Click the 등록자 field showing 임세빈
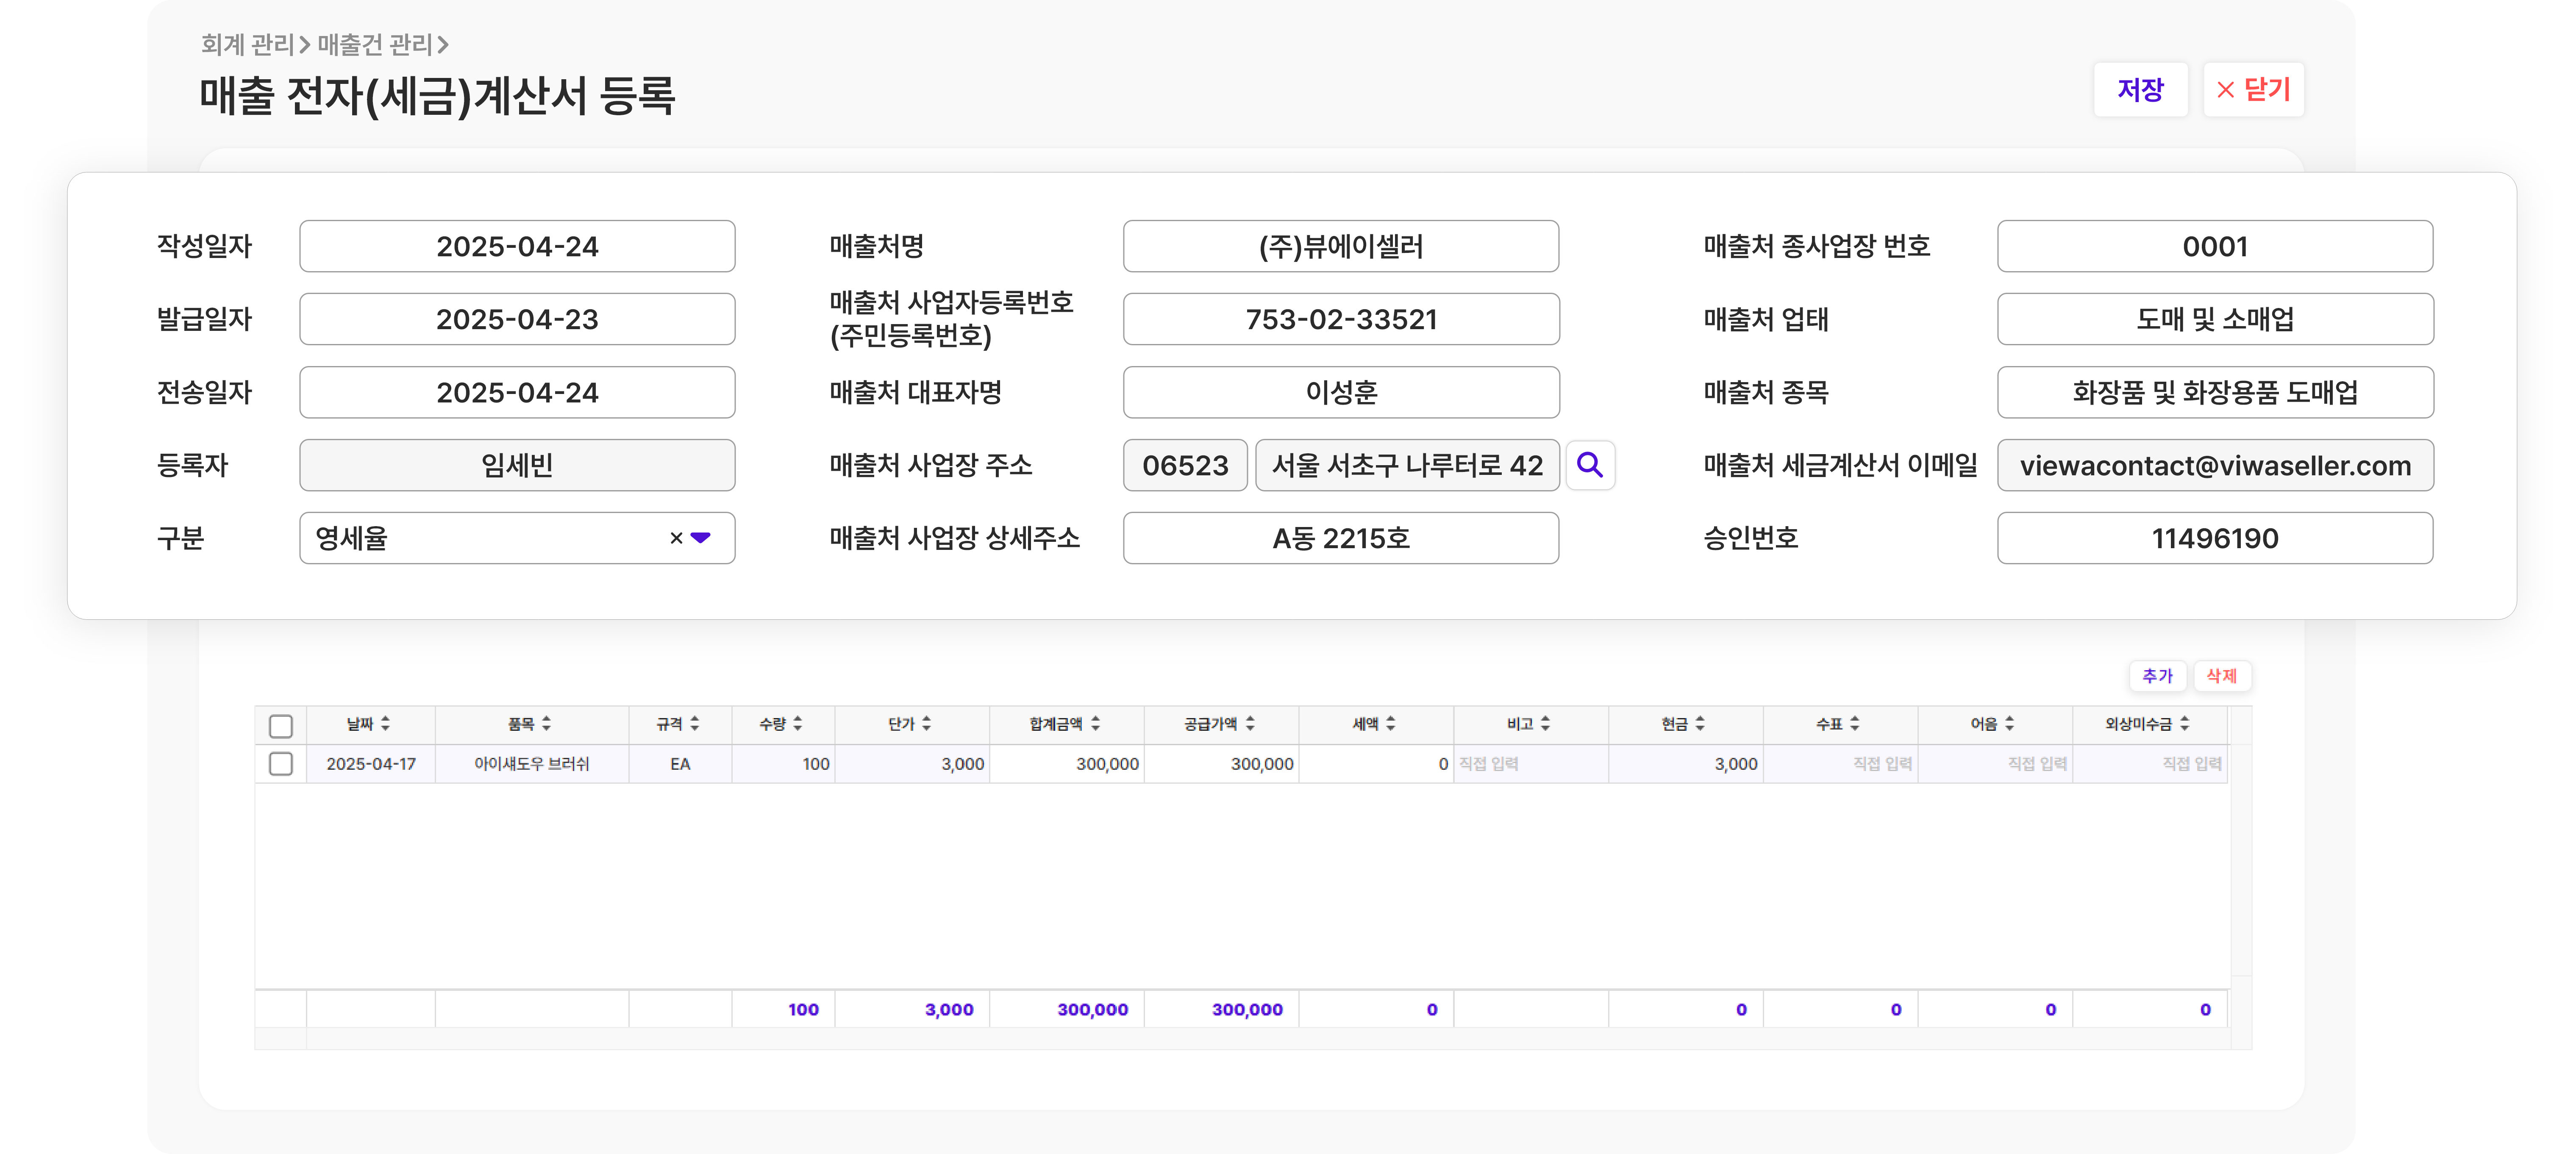Viewport: 2576px width, 1154px height. pyautogui.click(x=517, y=465)
